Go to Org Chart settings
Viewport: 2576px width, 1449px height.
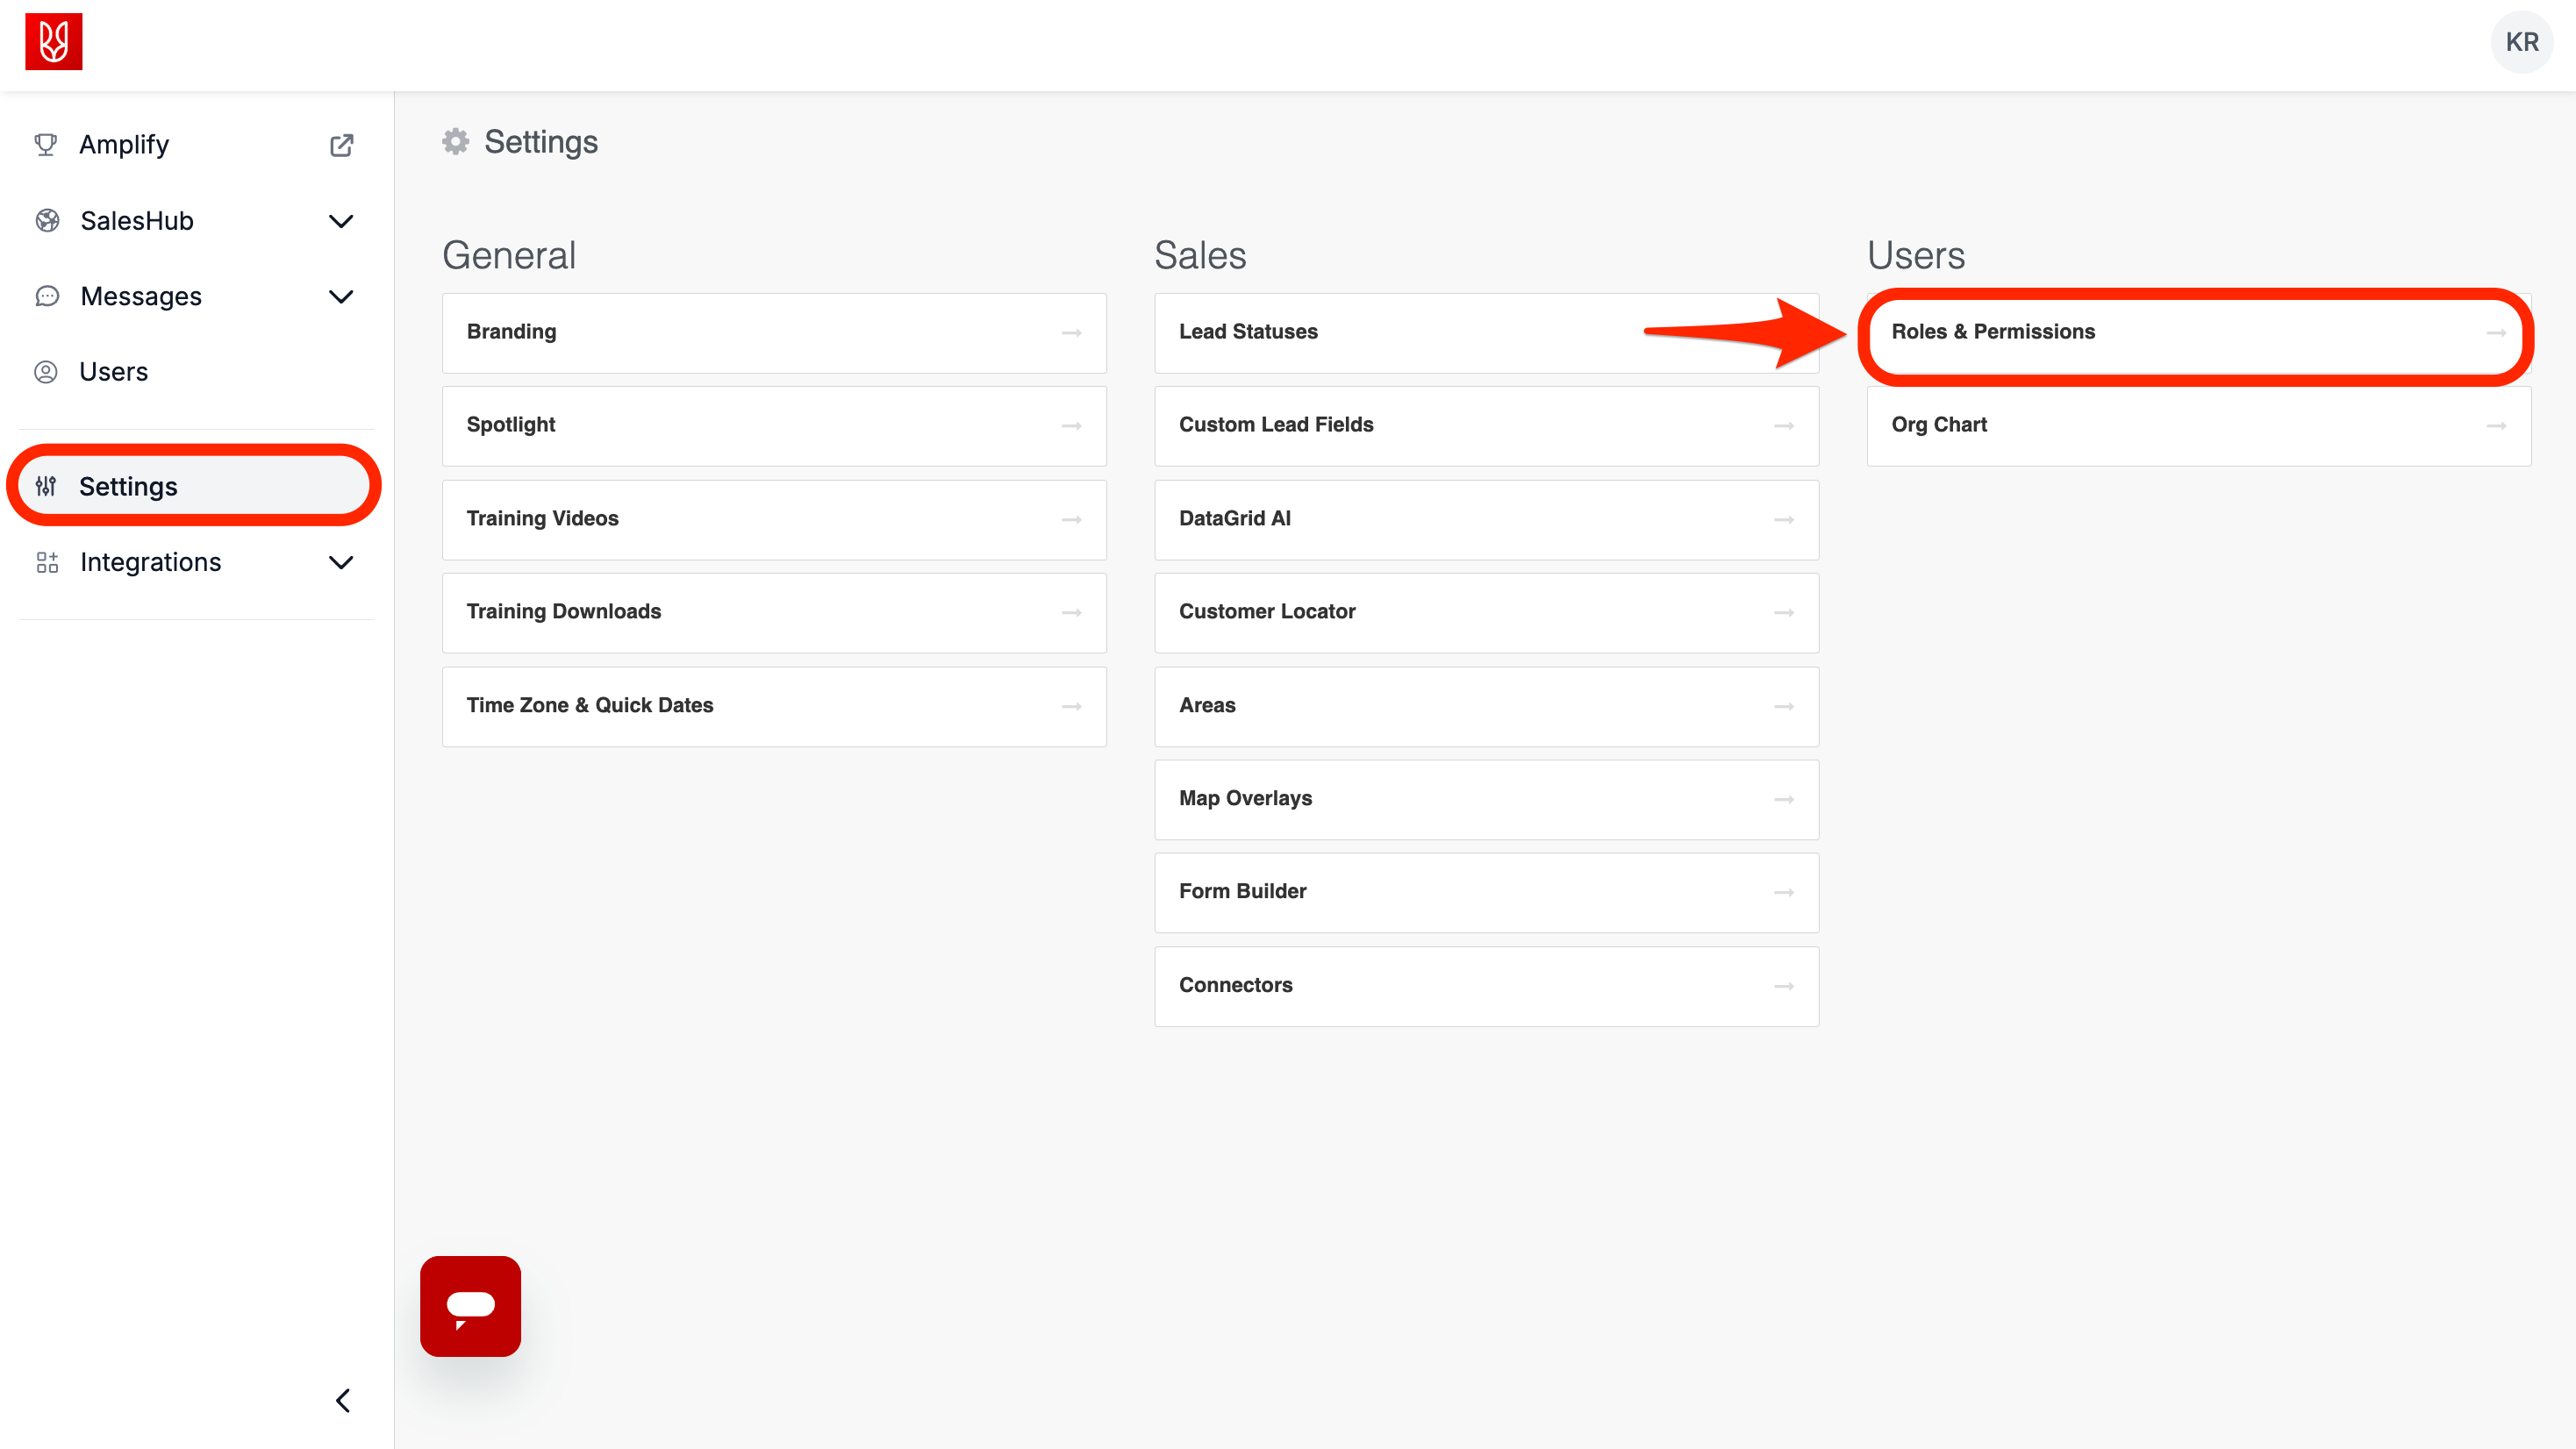(x=2196, y=425)
